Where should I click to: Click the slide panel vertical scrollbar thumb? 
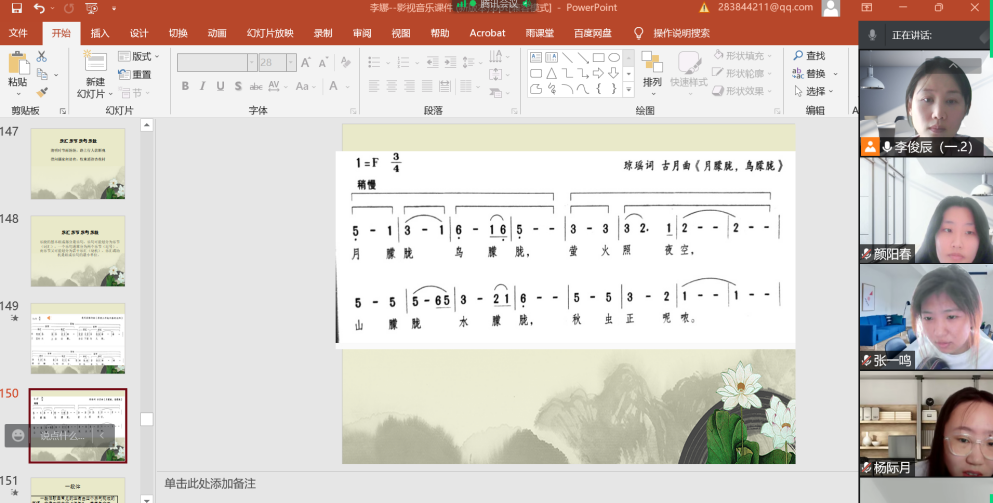pyautogui.click(x=147, y=419)
